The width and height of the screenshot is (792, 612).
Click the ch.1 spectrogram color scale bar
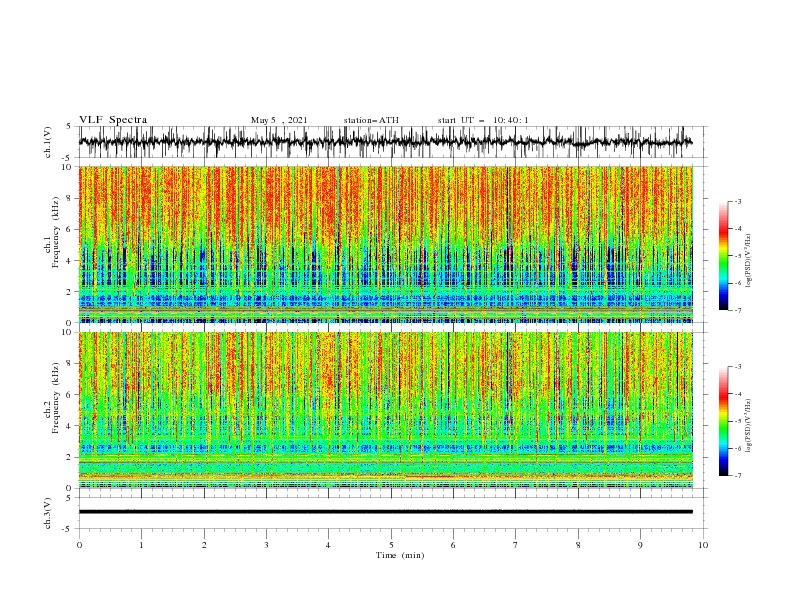point(723,255)
